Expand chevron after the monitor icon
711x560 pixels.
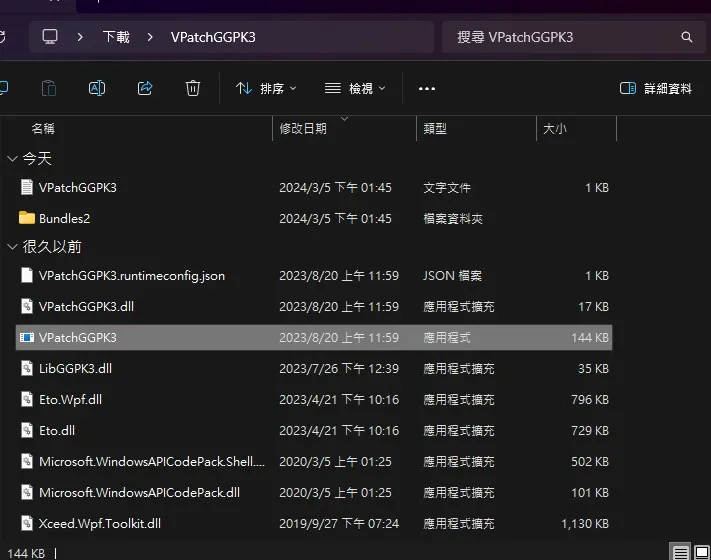80,37
